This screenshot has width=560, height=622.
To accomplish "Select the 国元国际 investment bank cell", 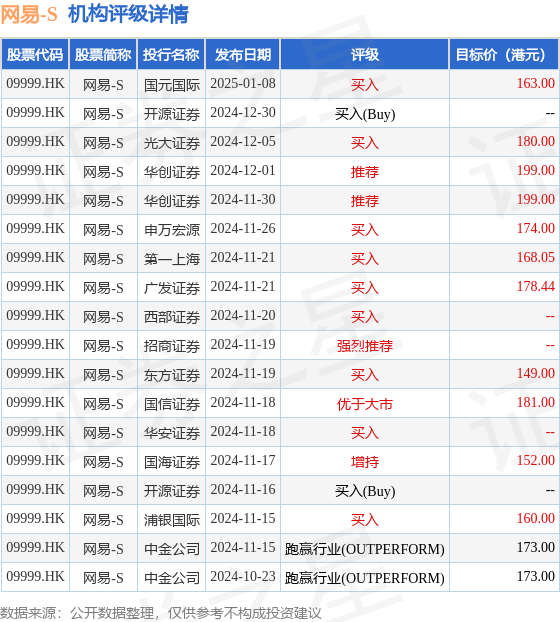I will click(x=171, y=84).
